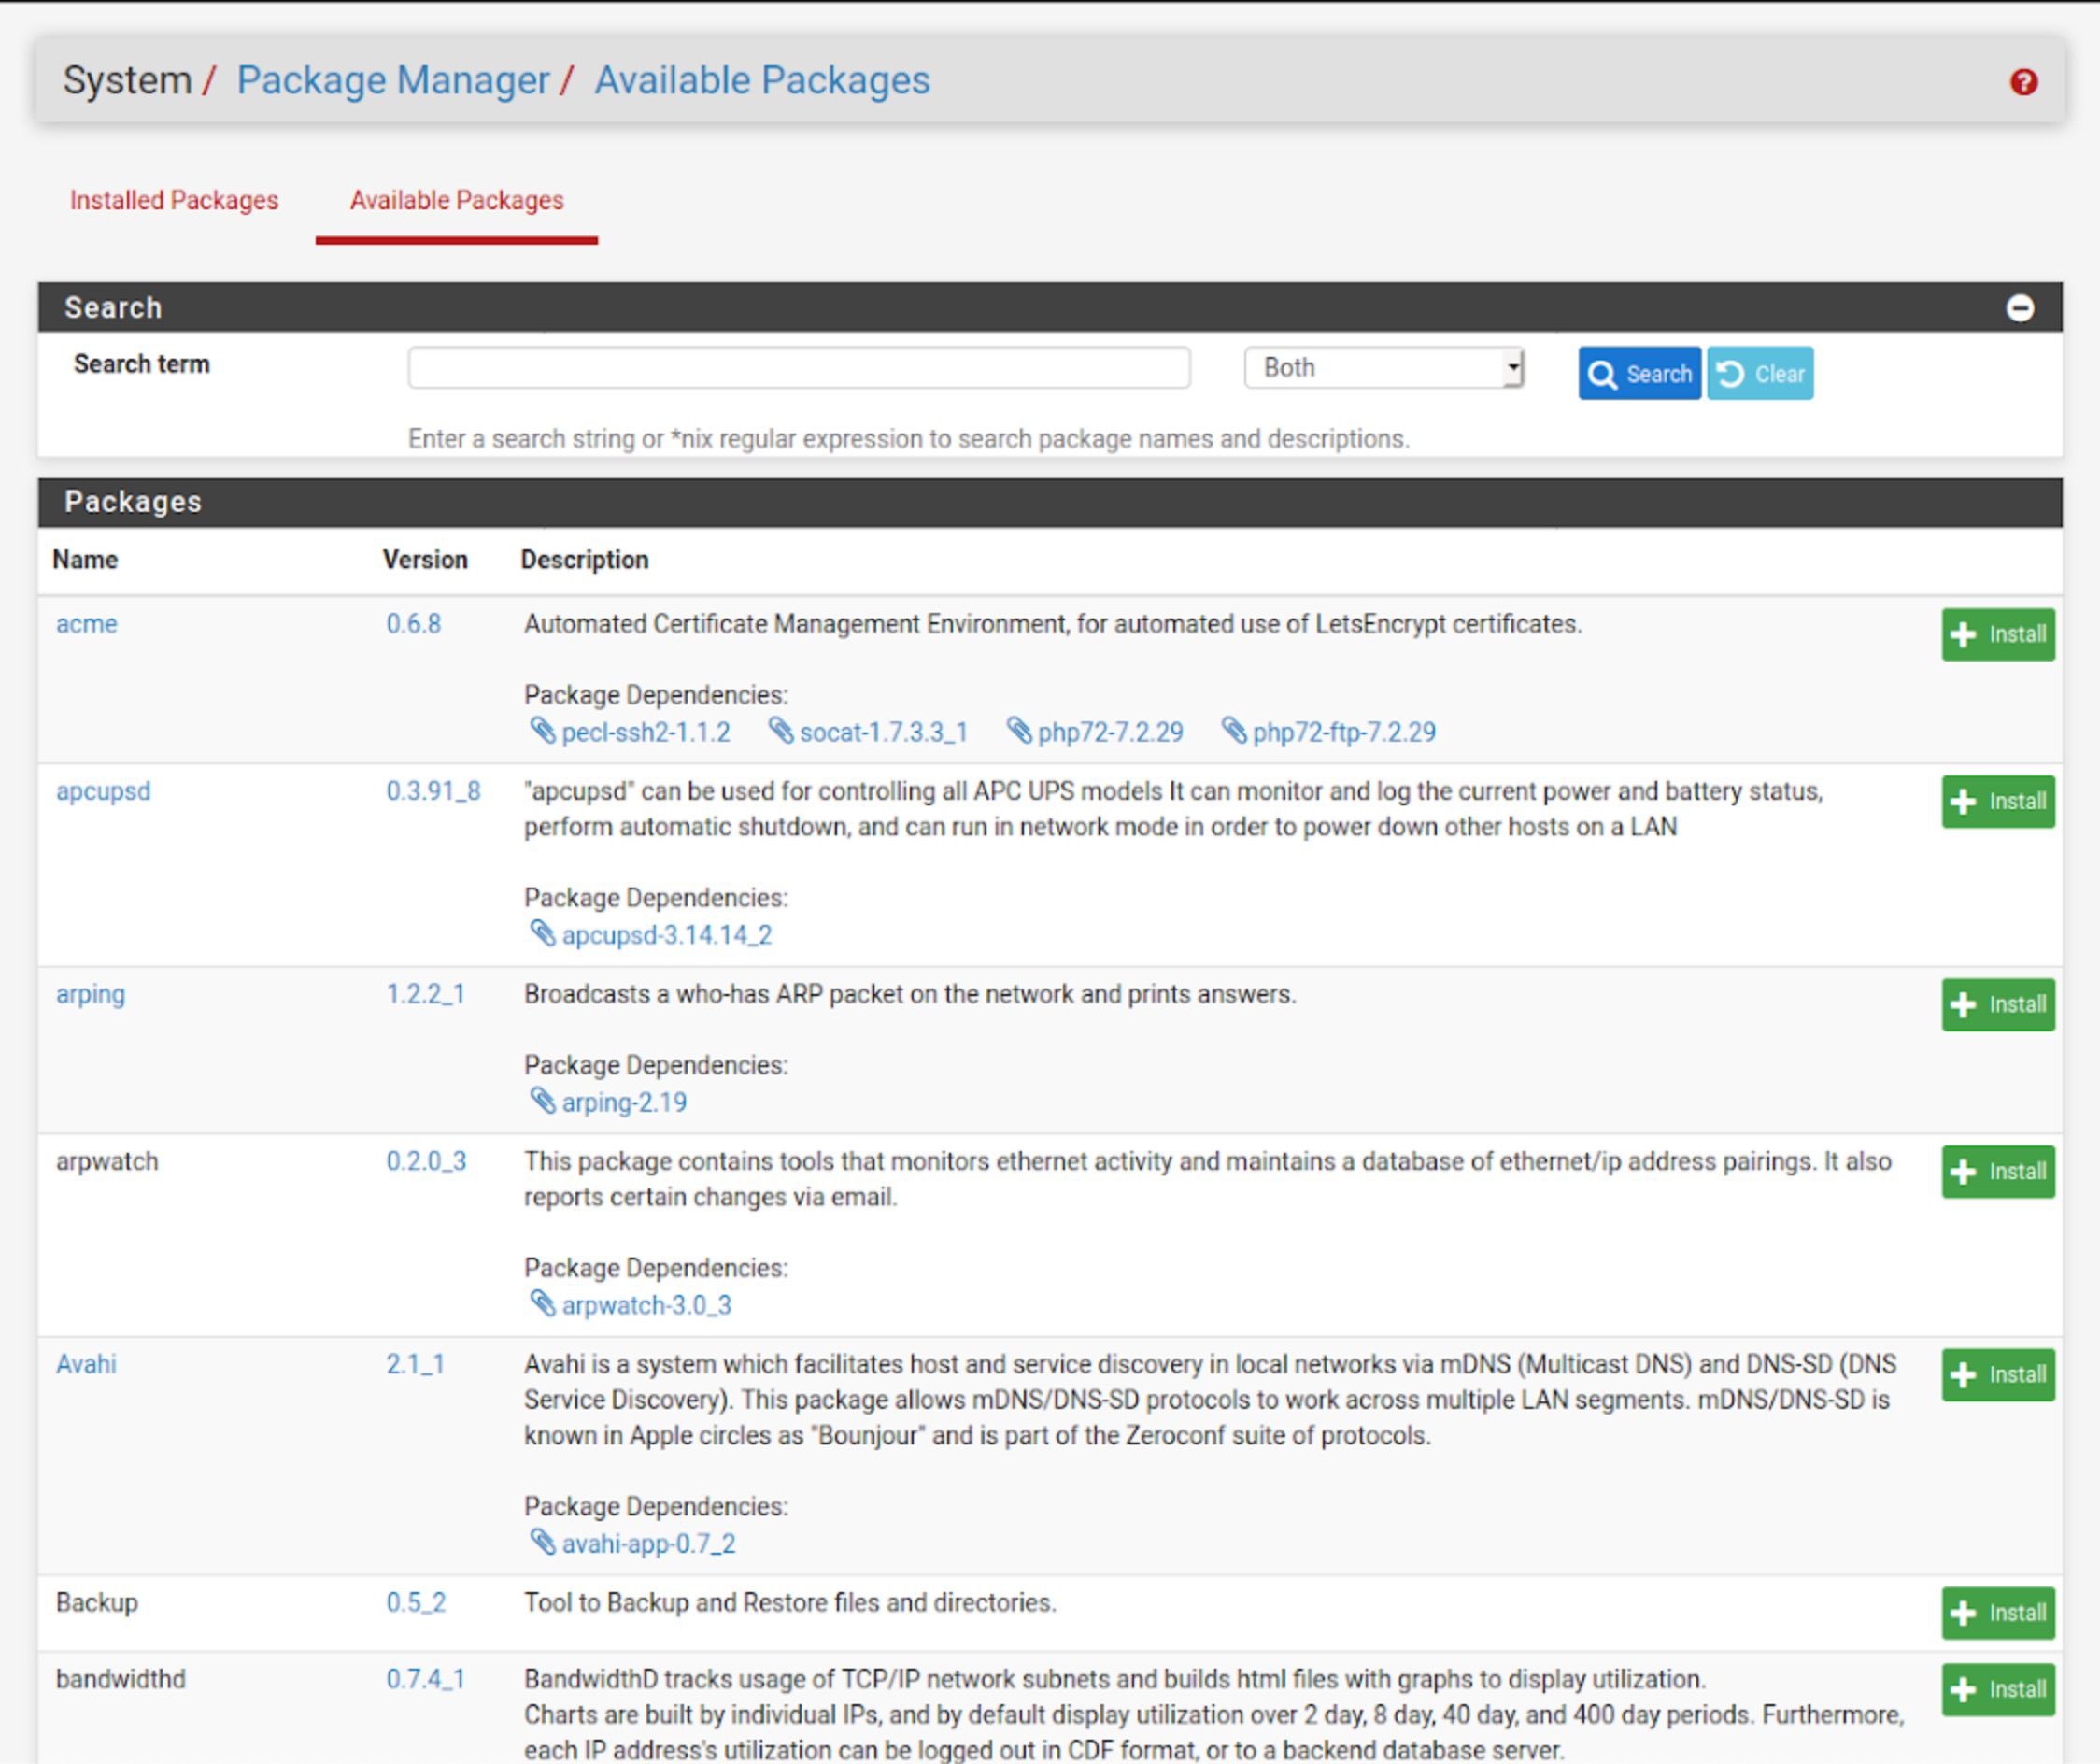Click the Install button for arpwatch

coord(2002,1169)
